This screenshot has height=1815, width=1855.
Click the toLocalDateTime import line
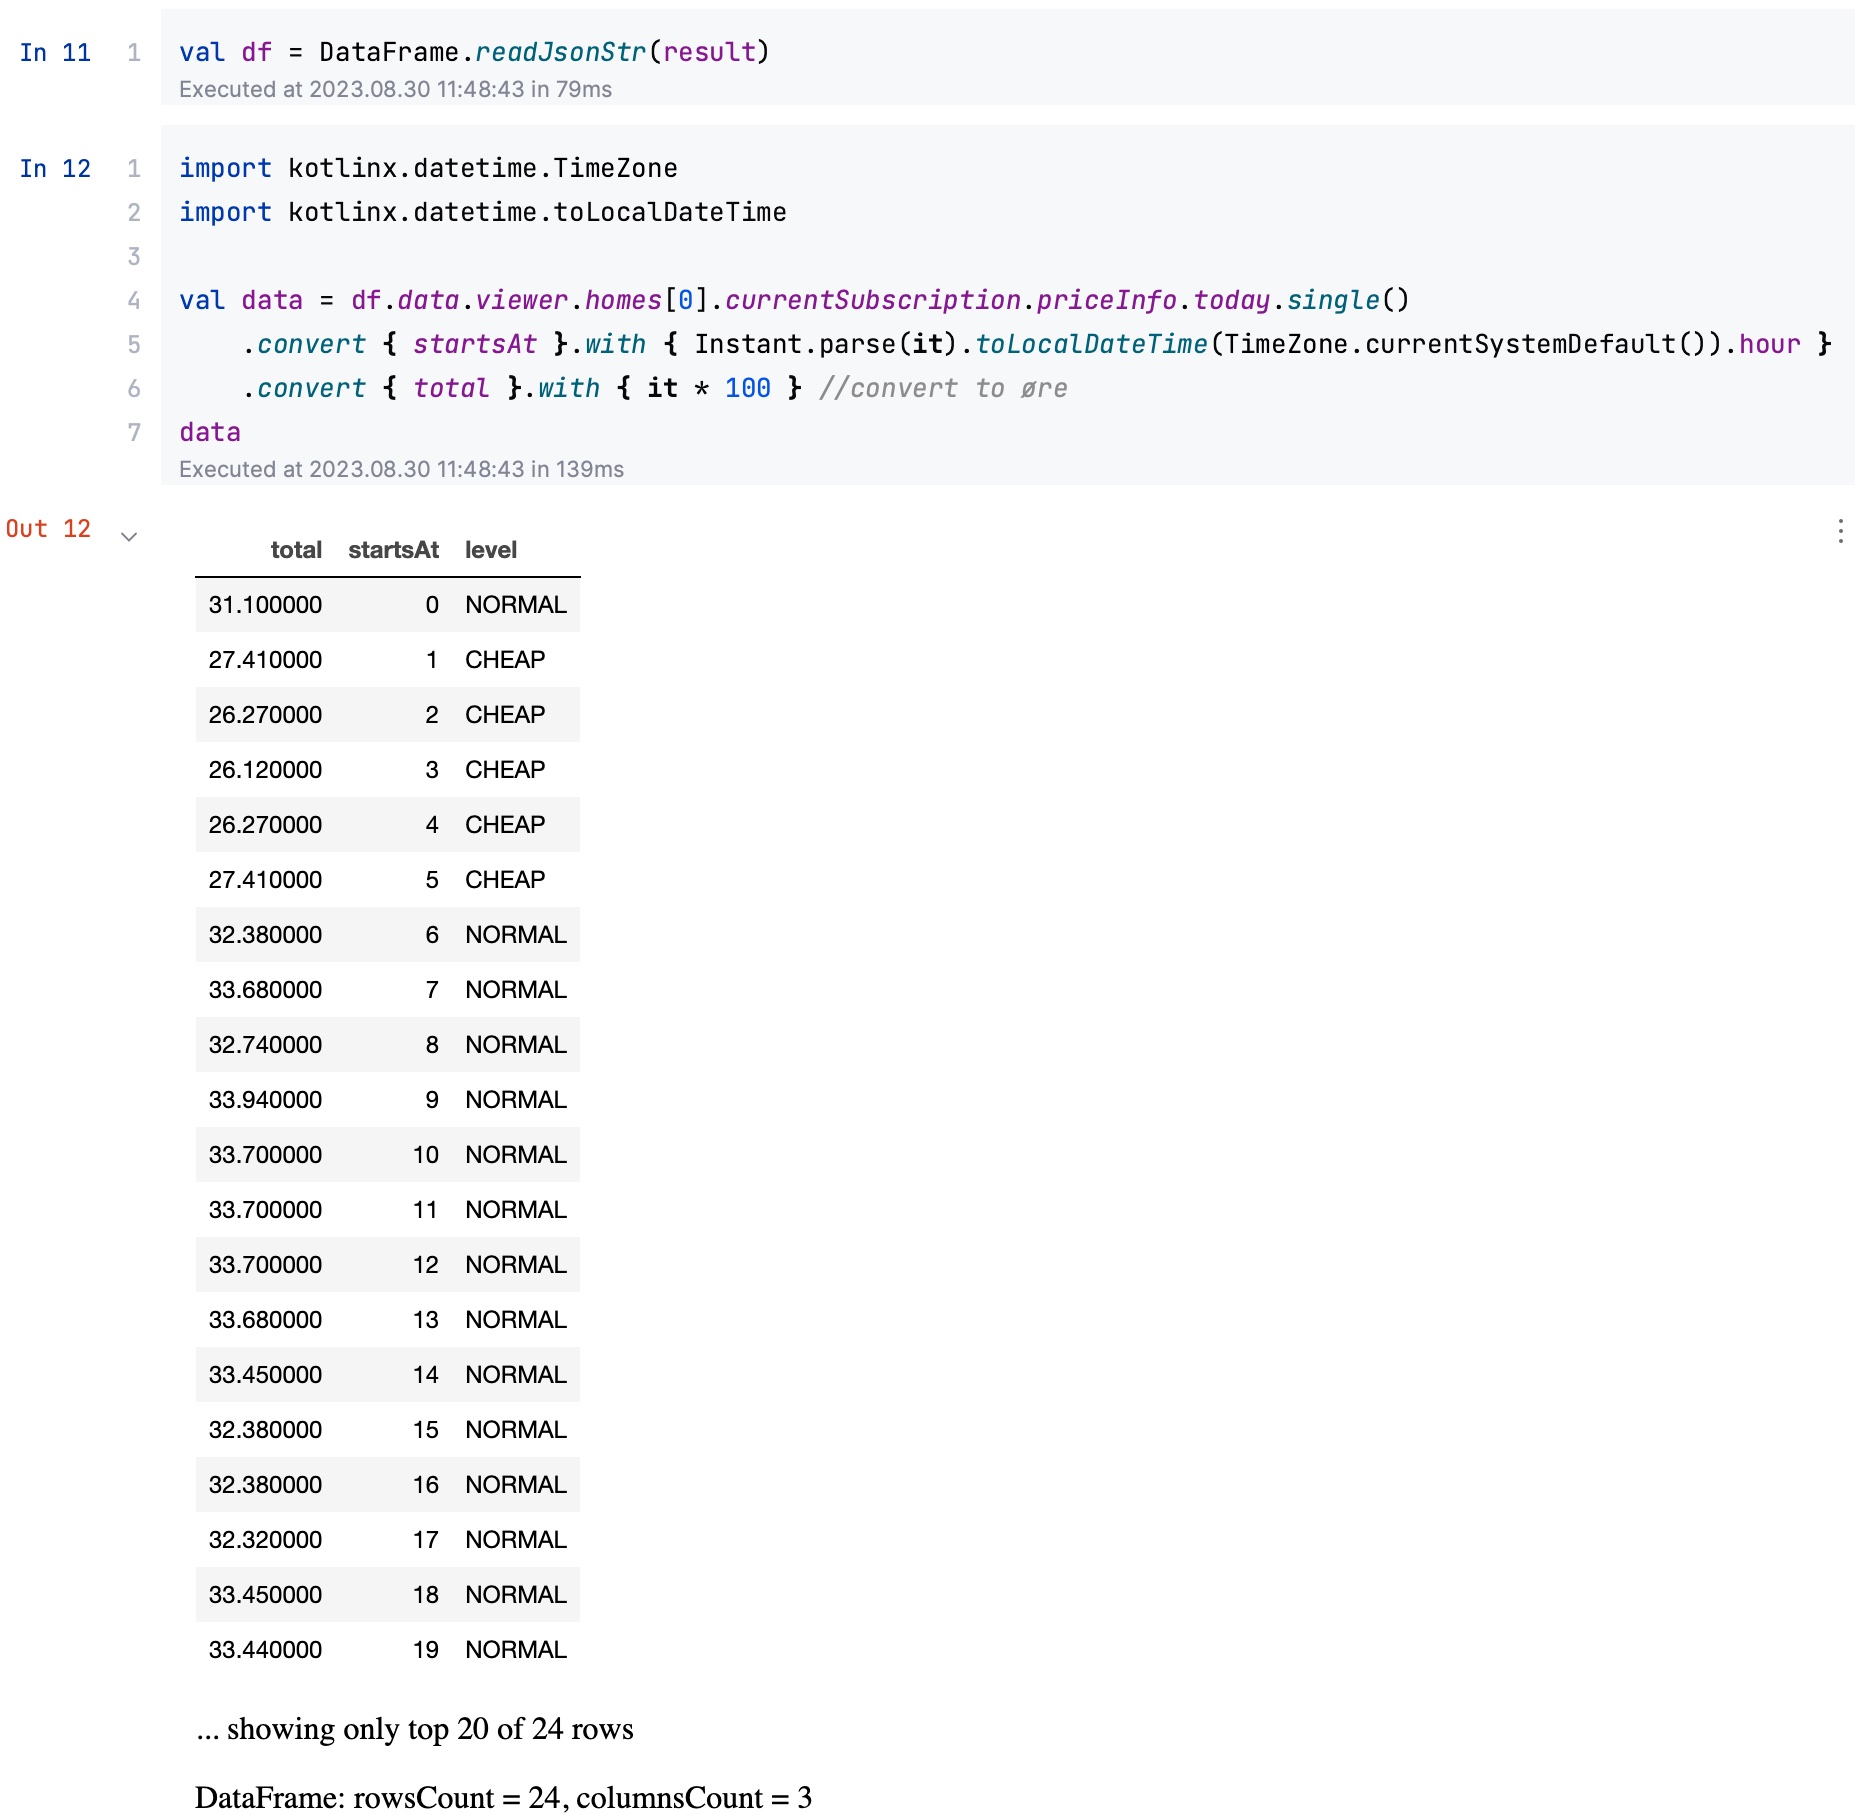click(x=482, y=212)
